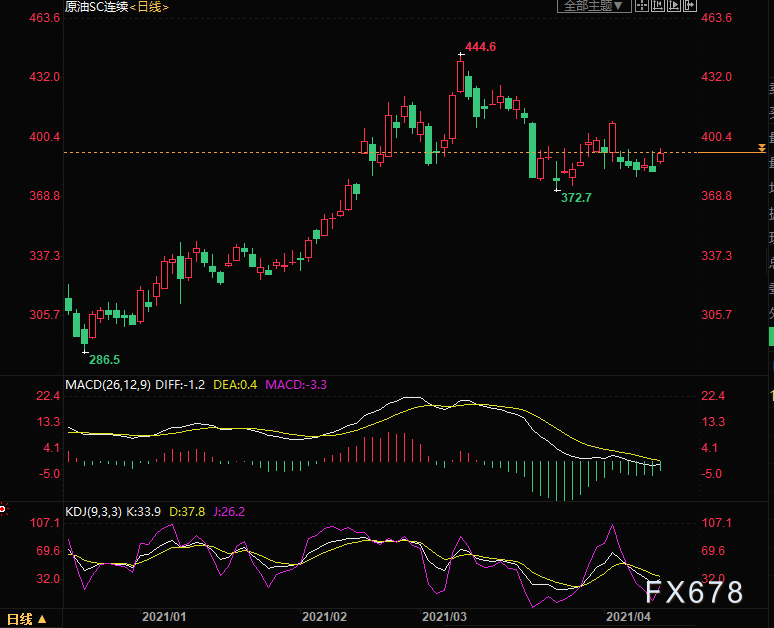Click the D:37.8 value

click(x=187, y=511)
